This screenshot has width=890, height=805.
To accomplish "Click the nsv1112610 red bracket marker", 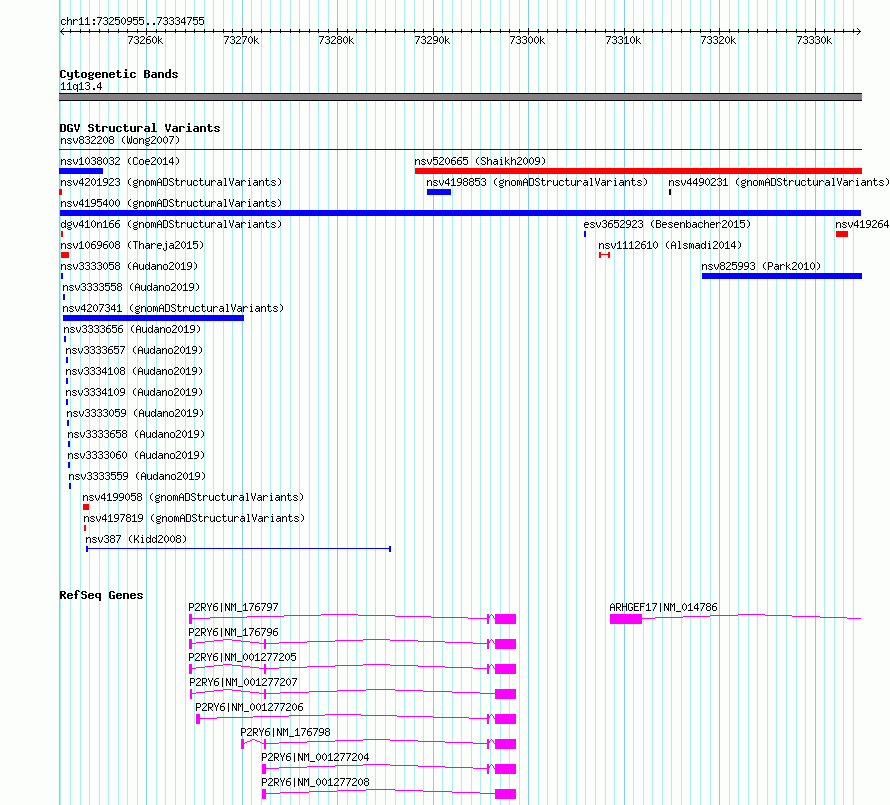I will (604, 255).
